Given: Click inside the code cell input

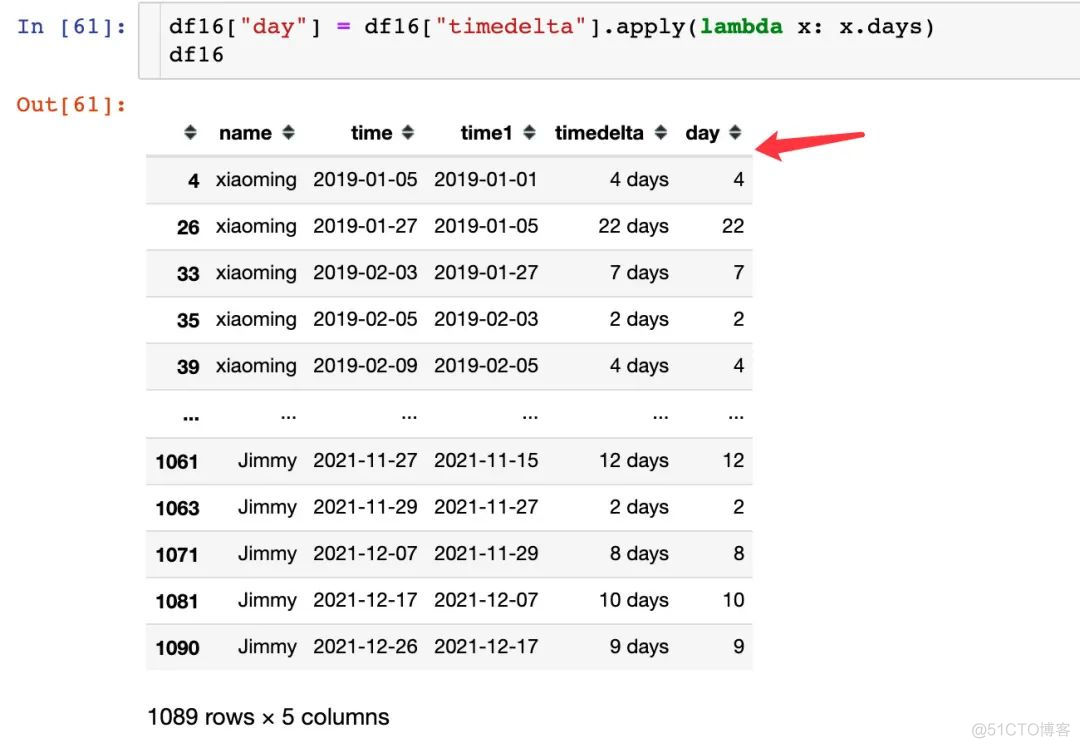Looking at the screenshot, I should pyautogui.click(x=609, y=41).
